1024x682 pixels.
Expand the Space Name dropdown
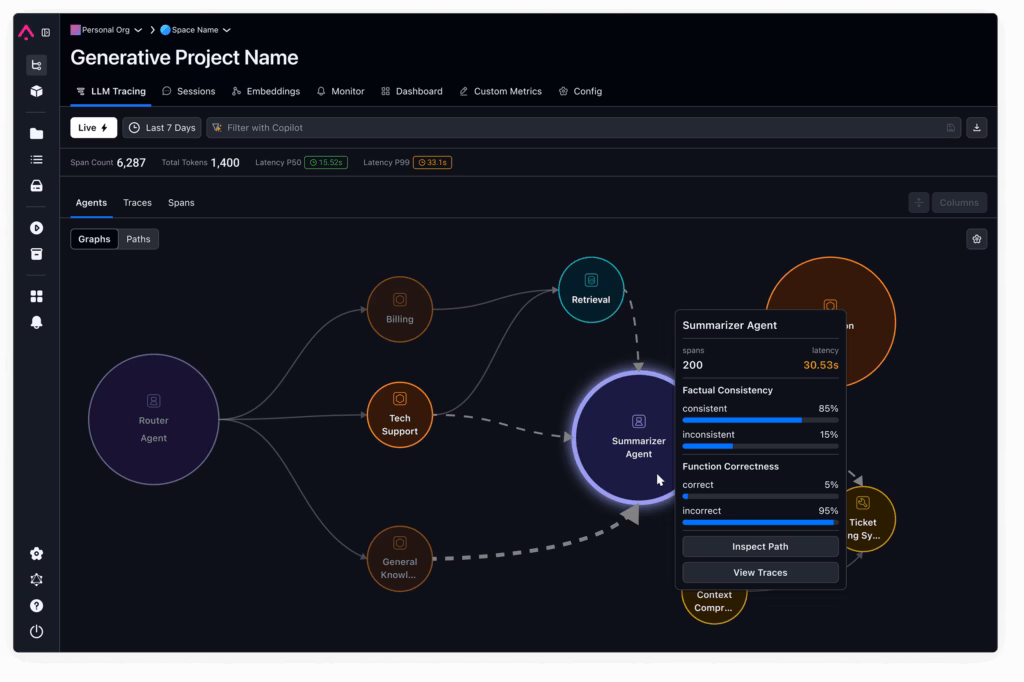(196, 30)
